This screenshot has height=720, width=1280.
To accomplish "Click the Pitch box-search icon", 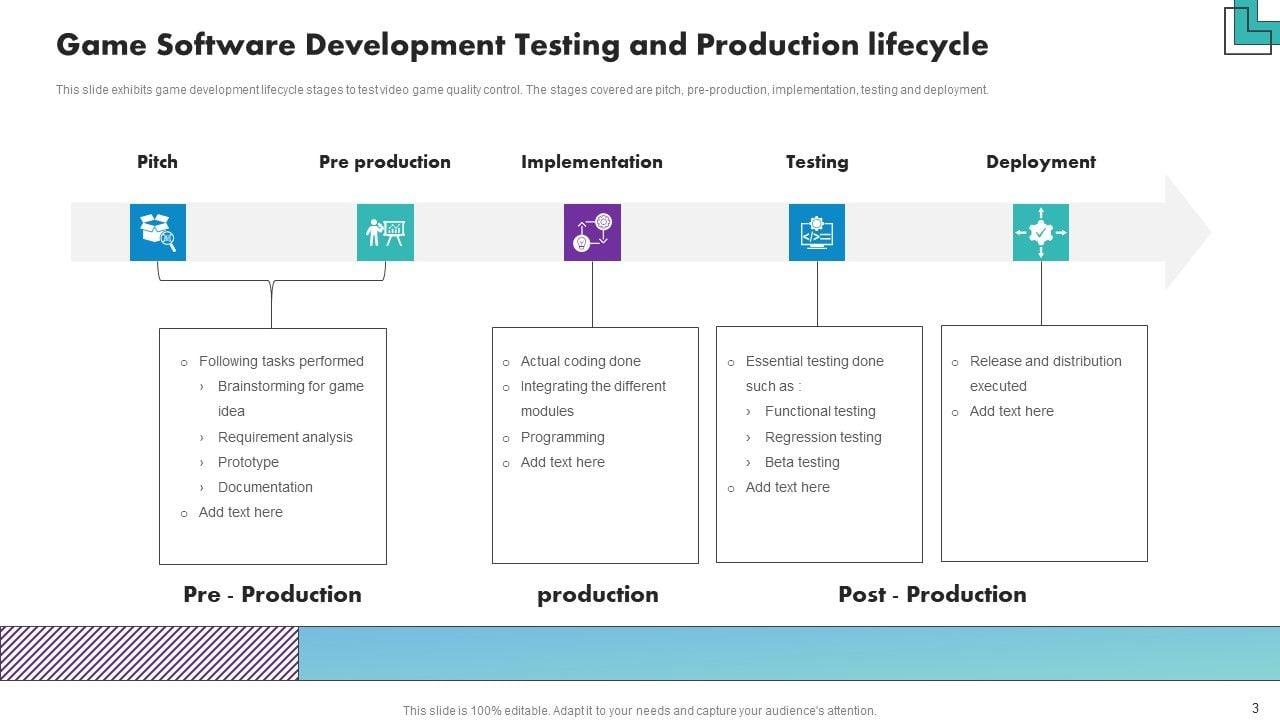I will (x=158, y=232).
